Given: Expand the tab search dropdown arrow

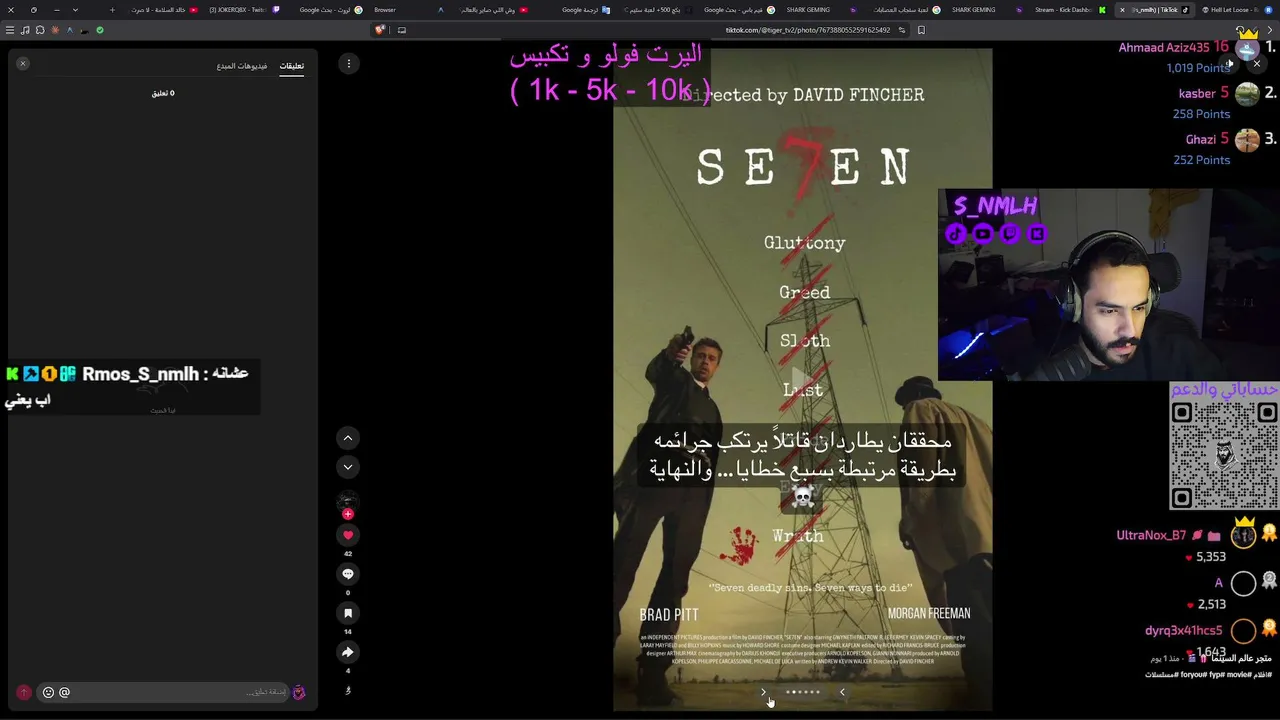Looking at the screenshot, I should pos(74,10).
